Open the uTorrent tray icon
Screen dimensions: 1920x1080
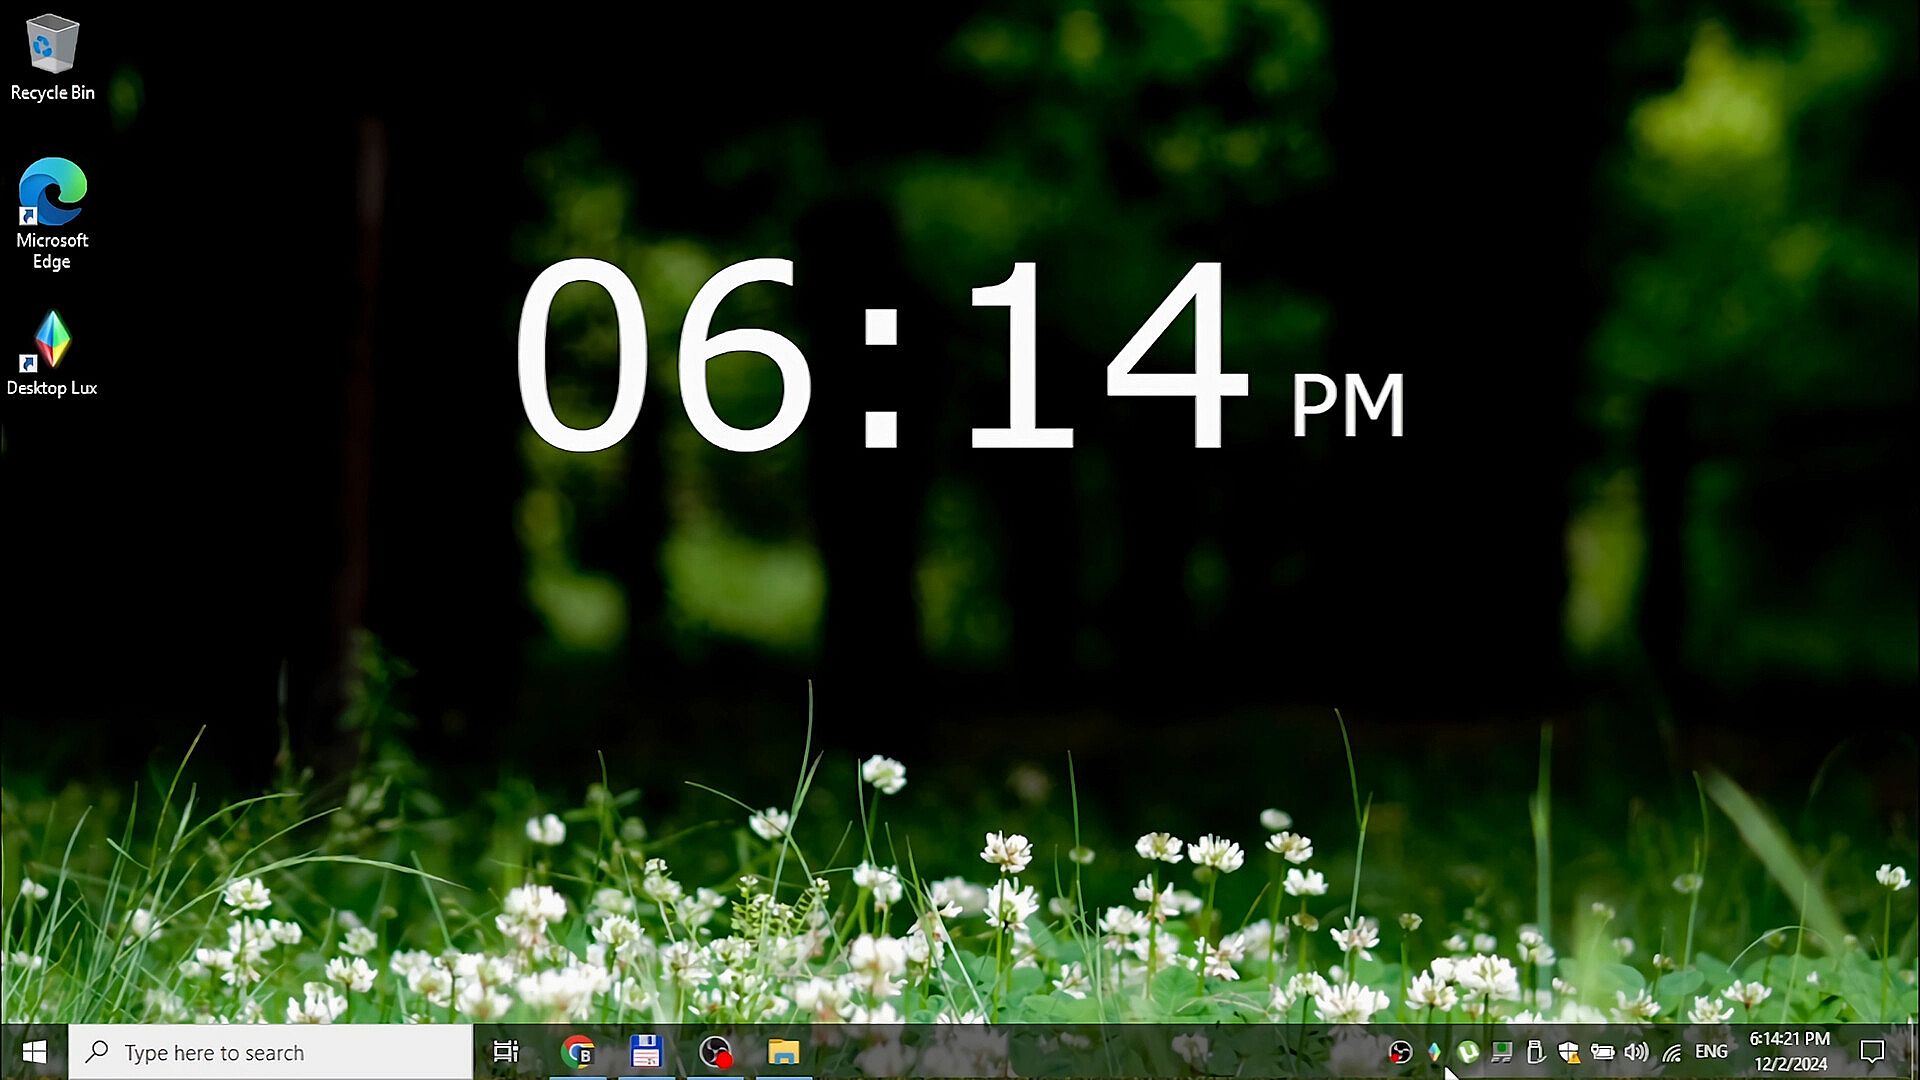(1467, 1052)
